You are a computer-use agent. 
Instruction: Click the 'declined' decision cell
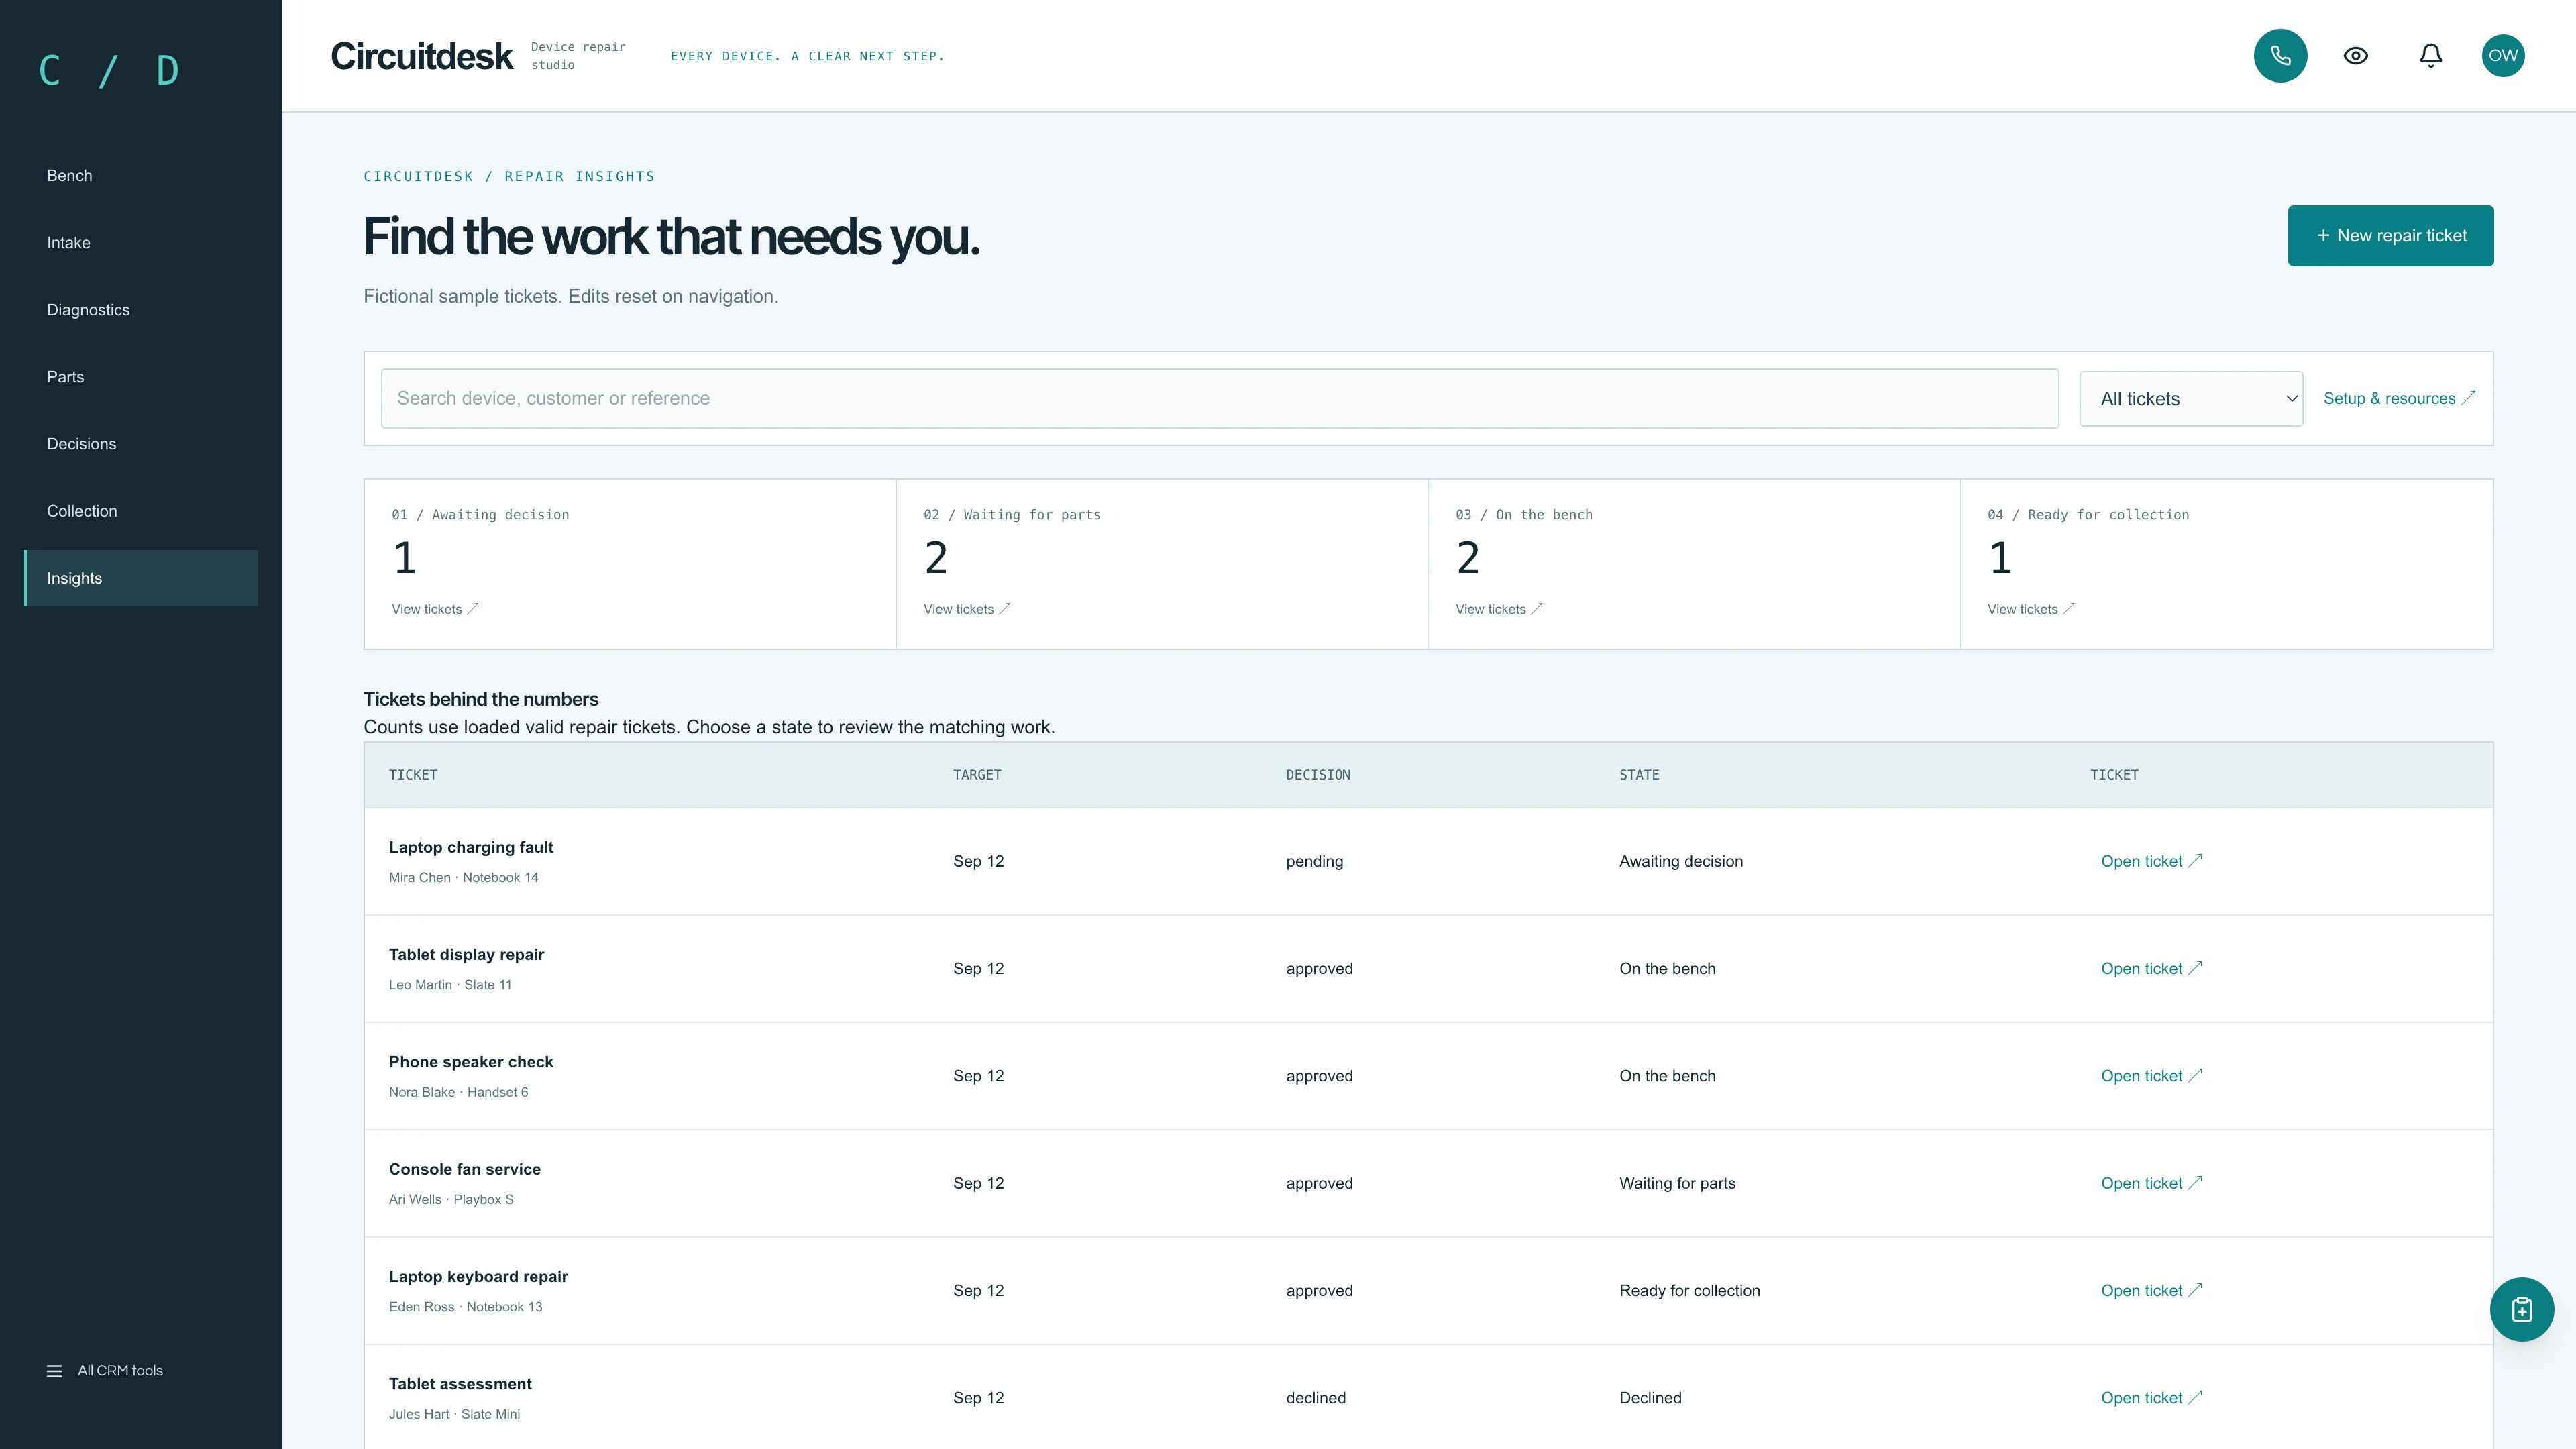pyautogui.click(x=1315, y=1397)
